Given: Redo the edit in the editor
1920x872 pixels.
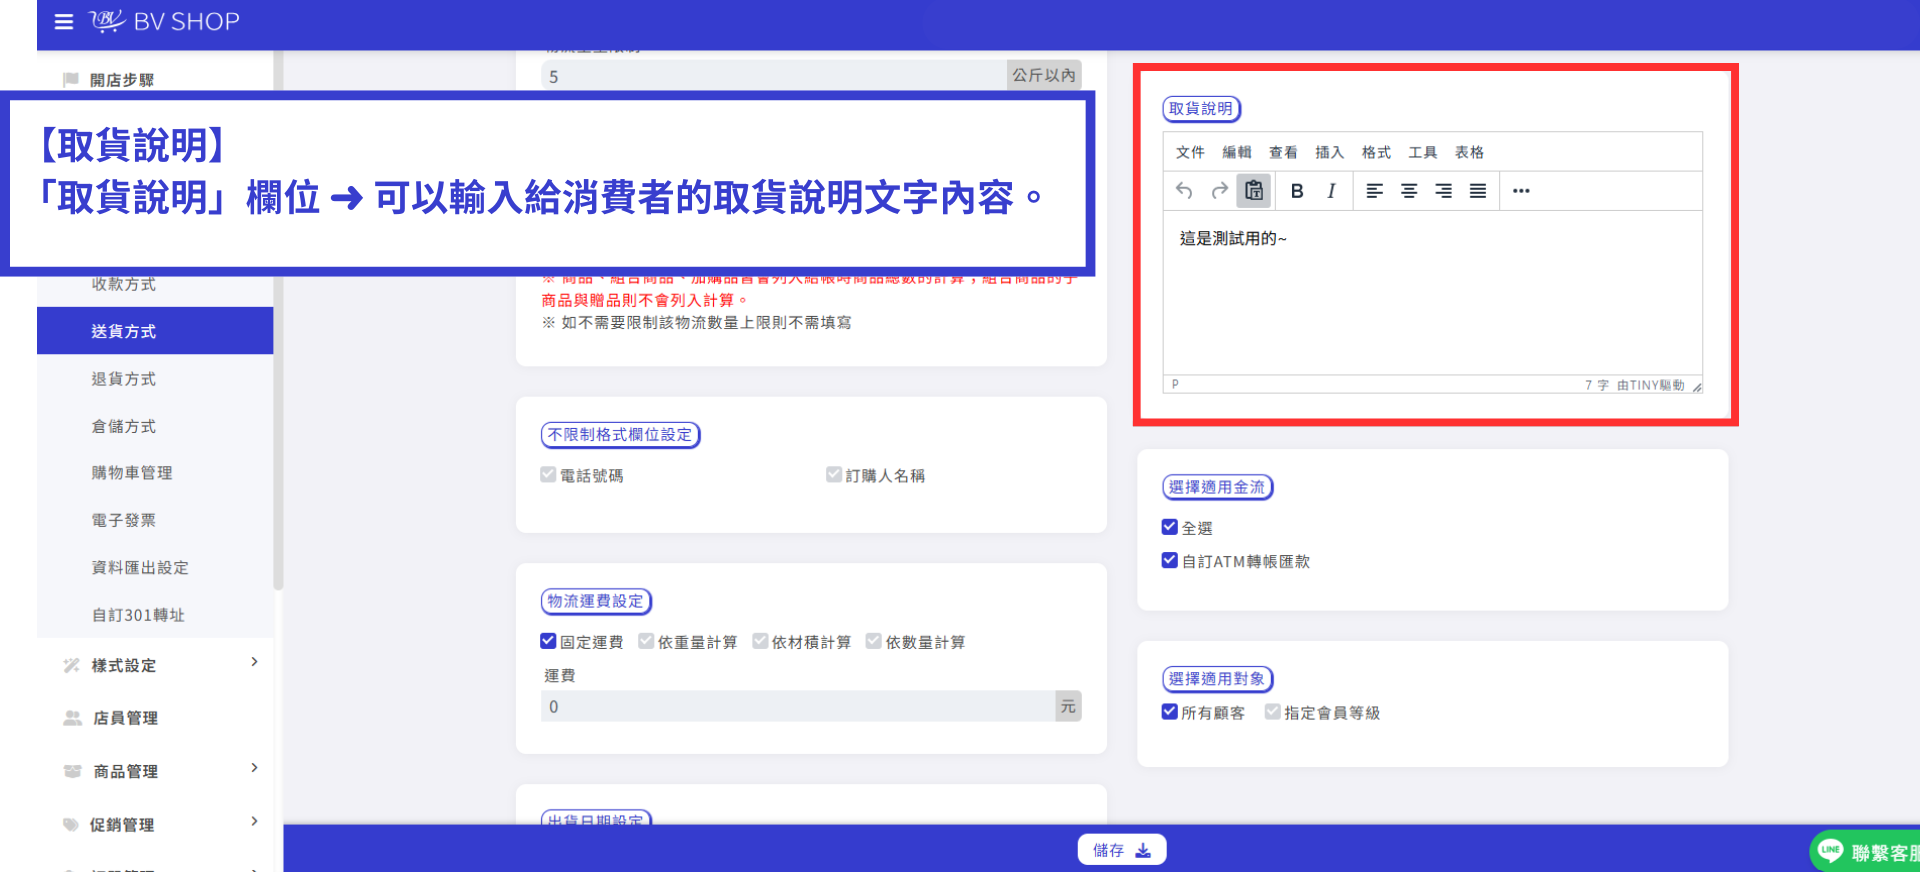Looking at the screenshot, I should click(x=1219, y=191).
